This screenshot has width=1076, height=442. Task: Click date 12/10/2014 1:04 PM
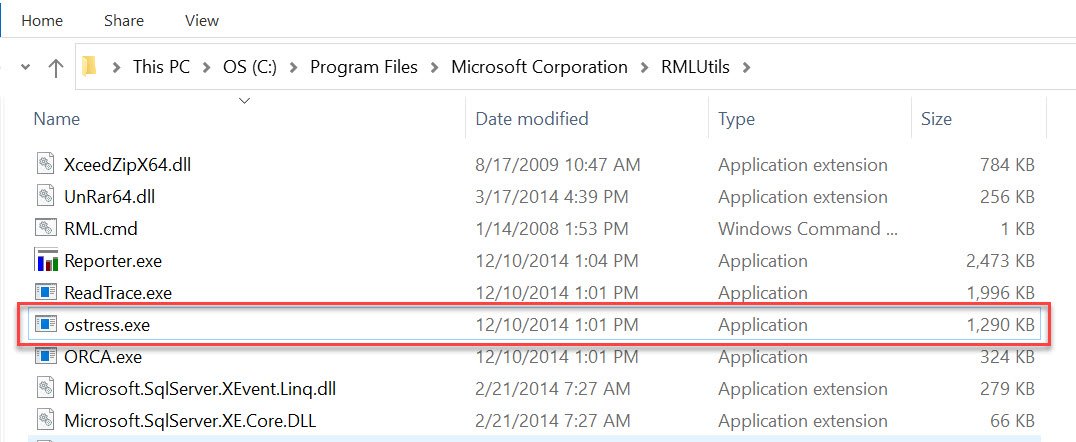click(557, 261)
